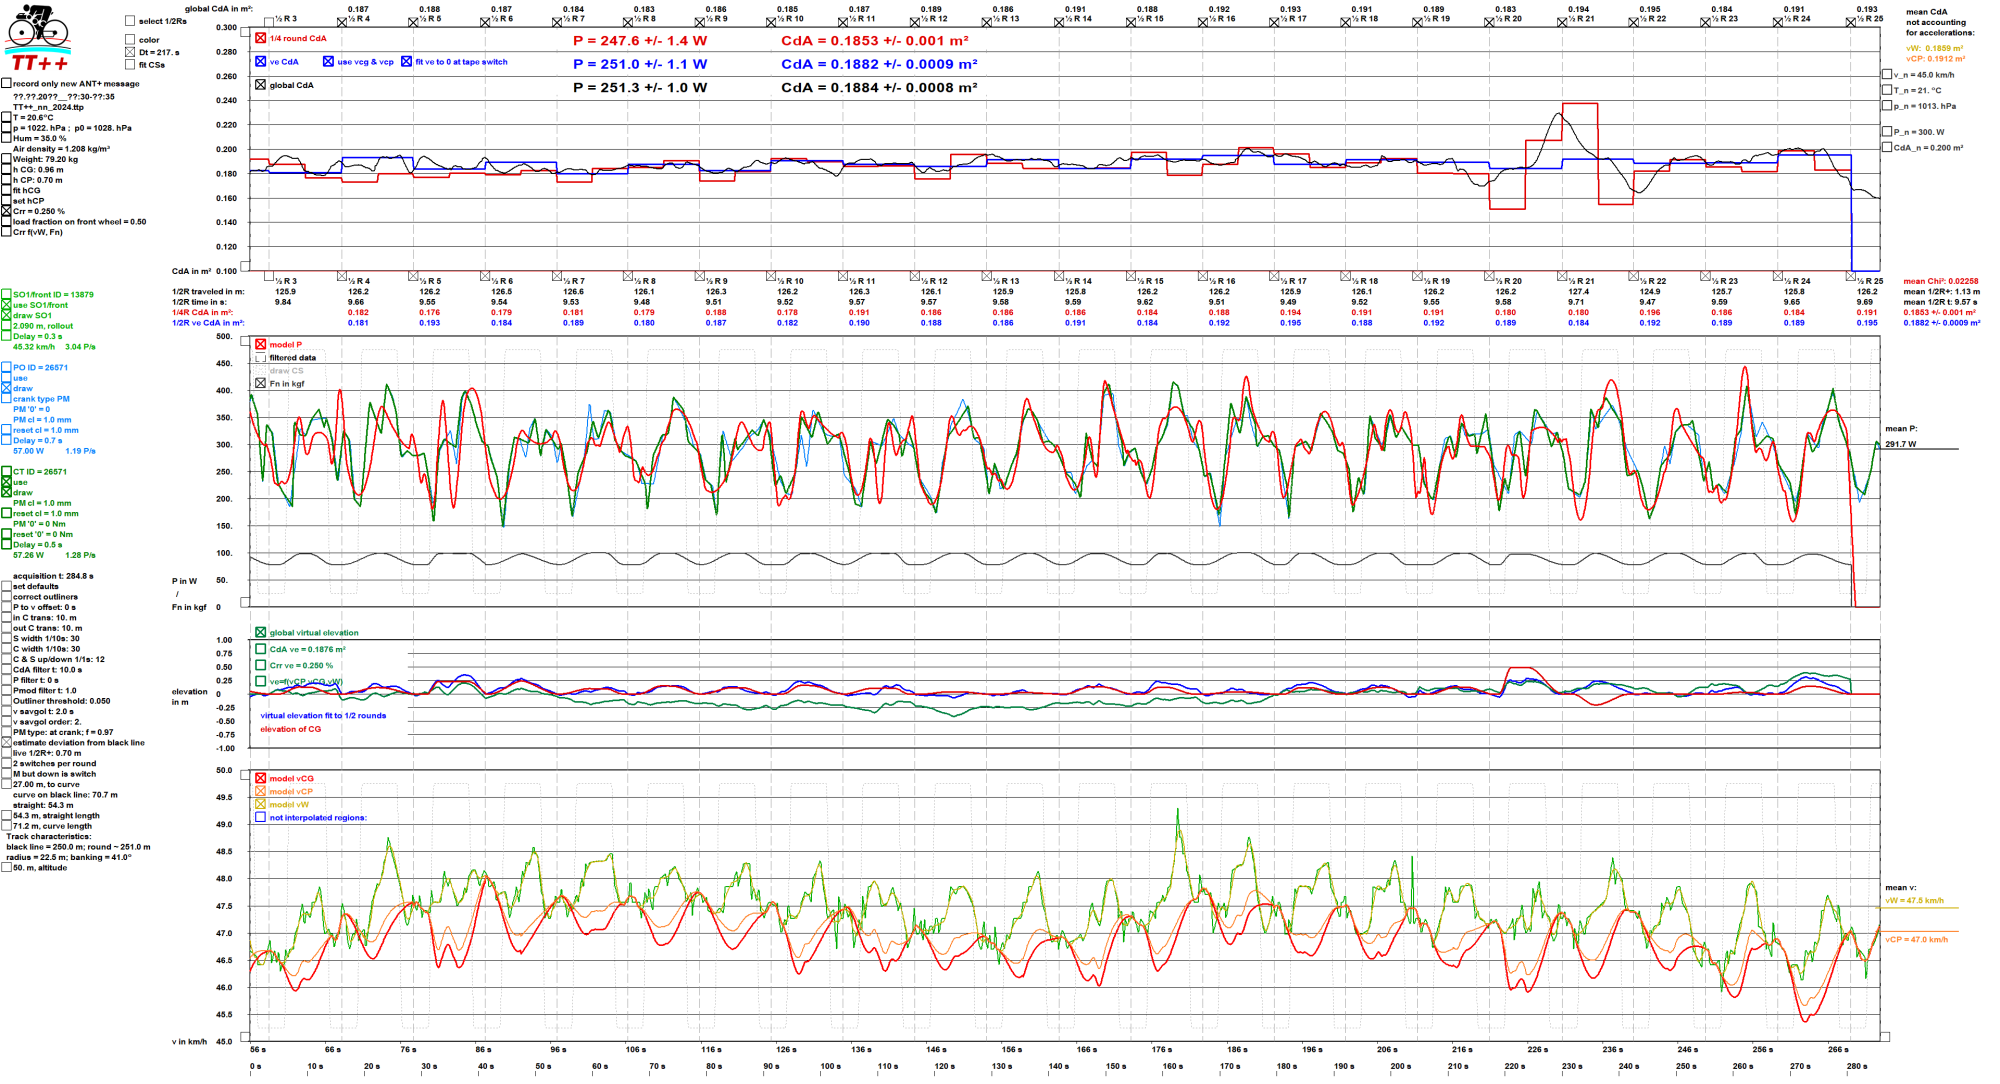
Task: Toggle load fraction on front wheel
Action: tap(6, 222)
